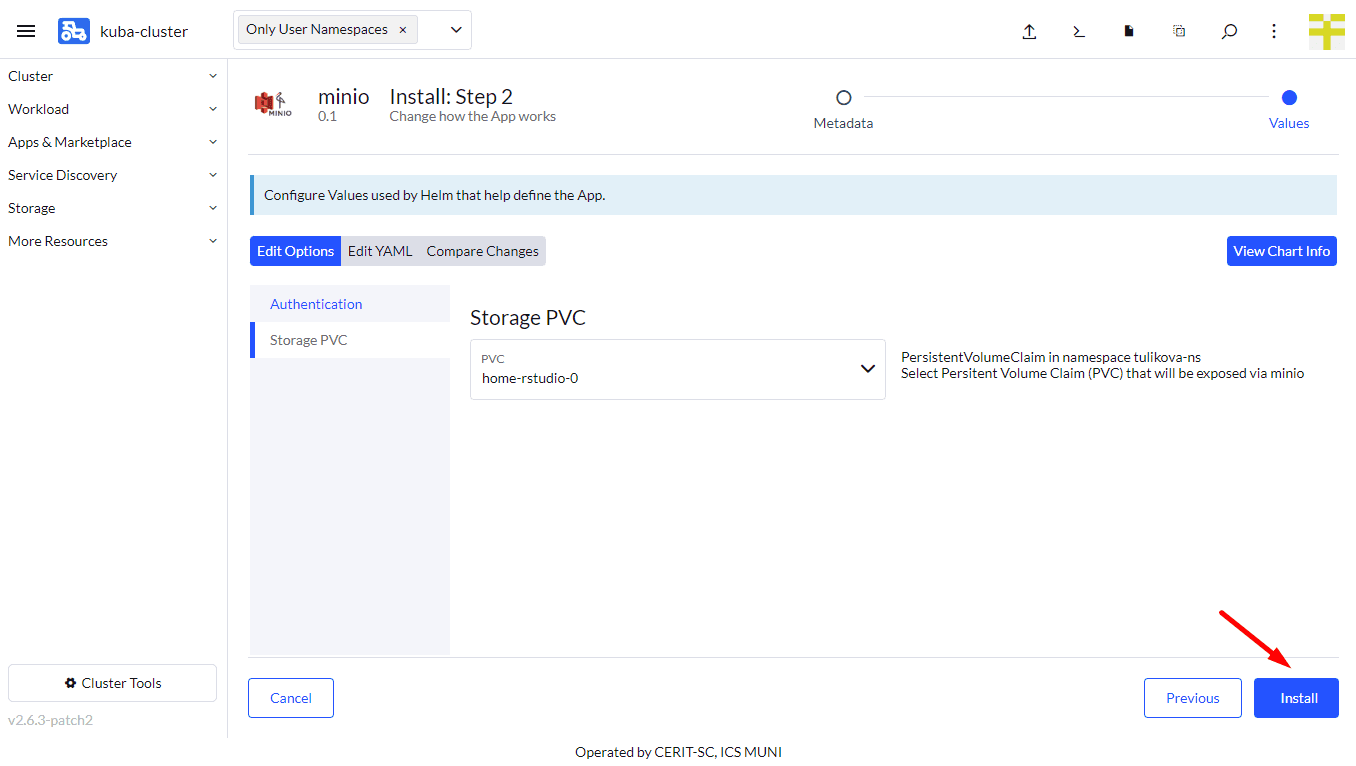Open the three-dot more options menu
1356x766 pixels.
1274,31
